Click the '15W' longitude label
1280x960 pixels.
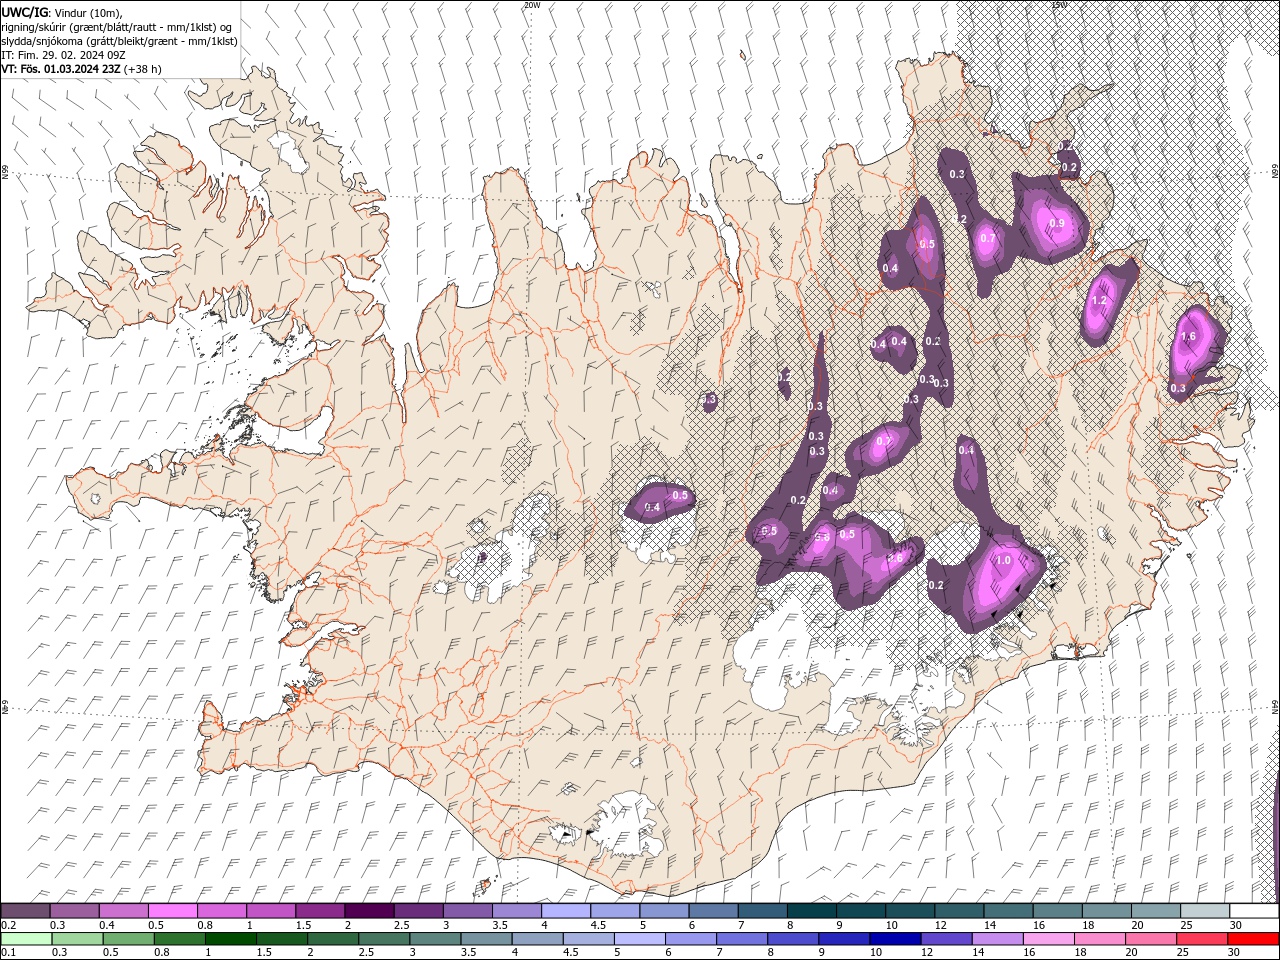click(x=1059, y=5)
